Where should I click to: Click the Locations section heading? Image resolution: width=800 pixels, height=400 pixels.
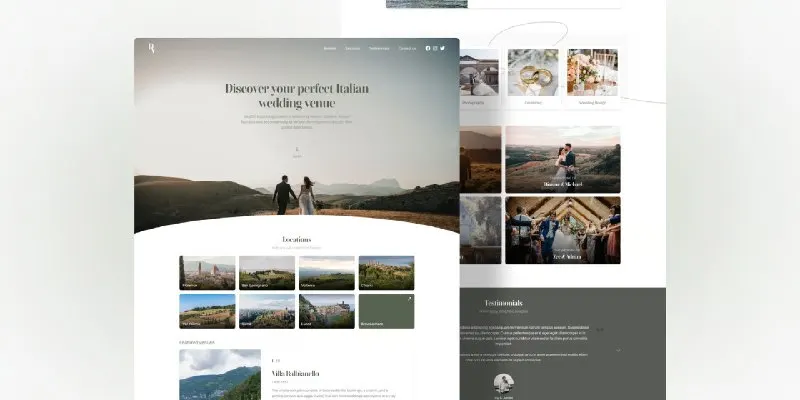tap(296, 239)
